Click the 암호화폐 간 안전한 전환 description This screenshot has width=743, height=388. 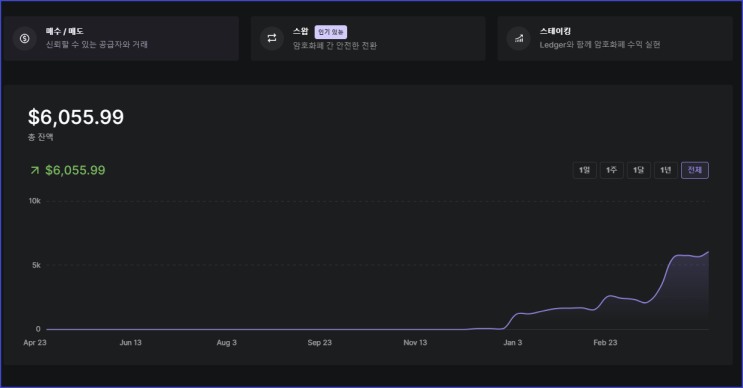[x=335, y=46]
